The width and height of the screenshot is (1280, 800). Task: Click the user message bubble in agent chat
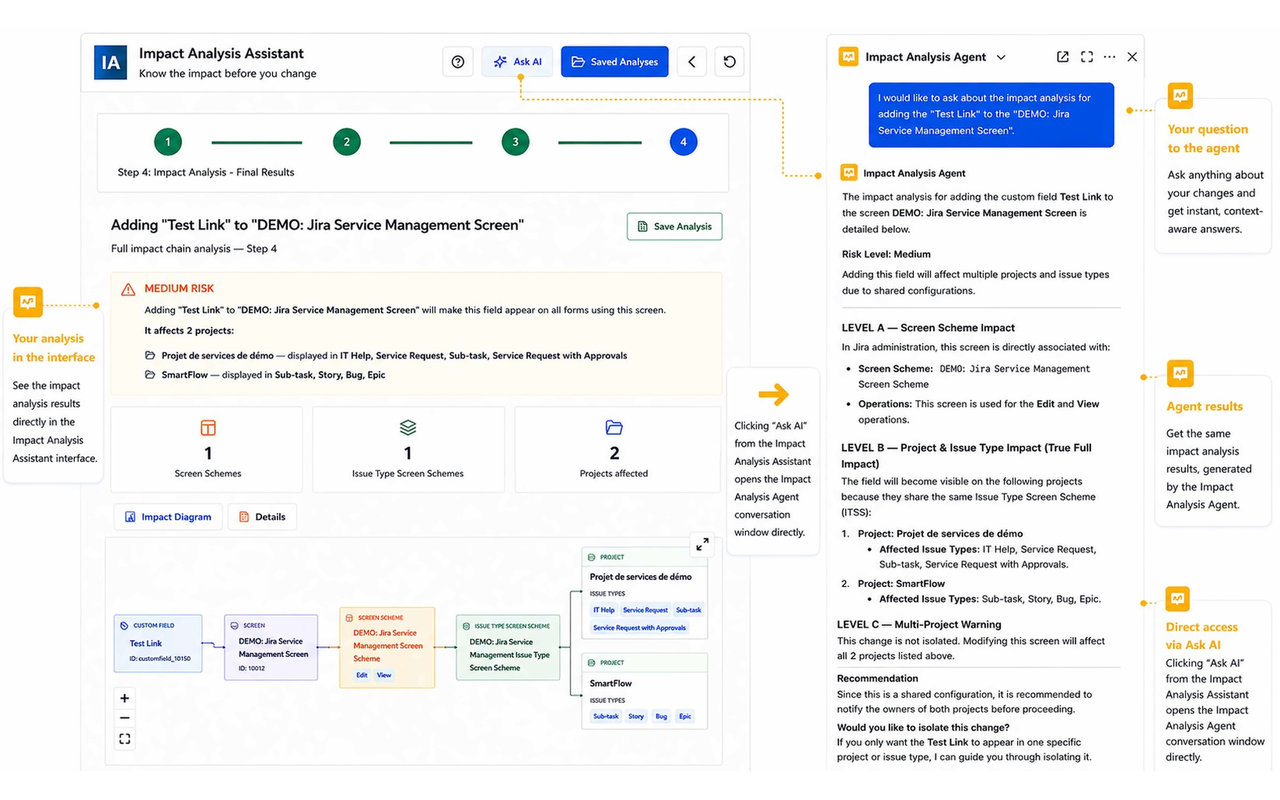tap(990, 114)
